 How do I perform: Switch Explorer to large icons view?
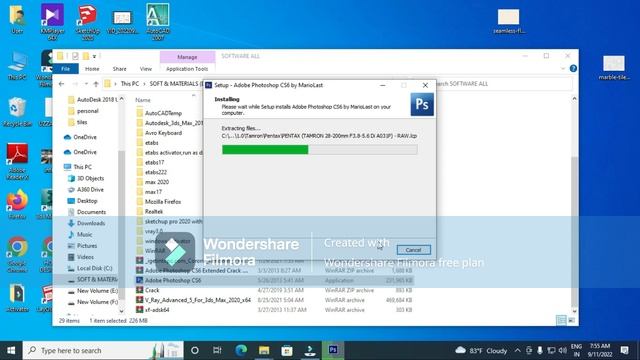coord(571,320)
